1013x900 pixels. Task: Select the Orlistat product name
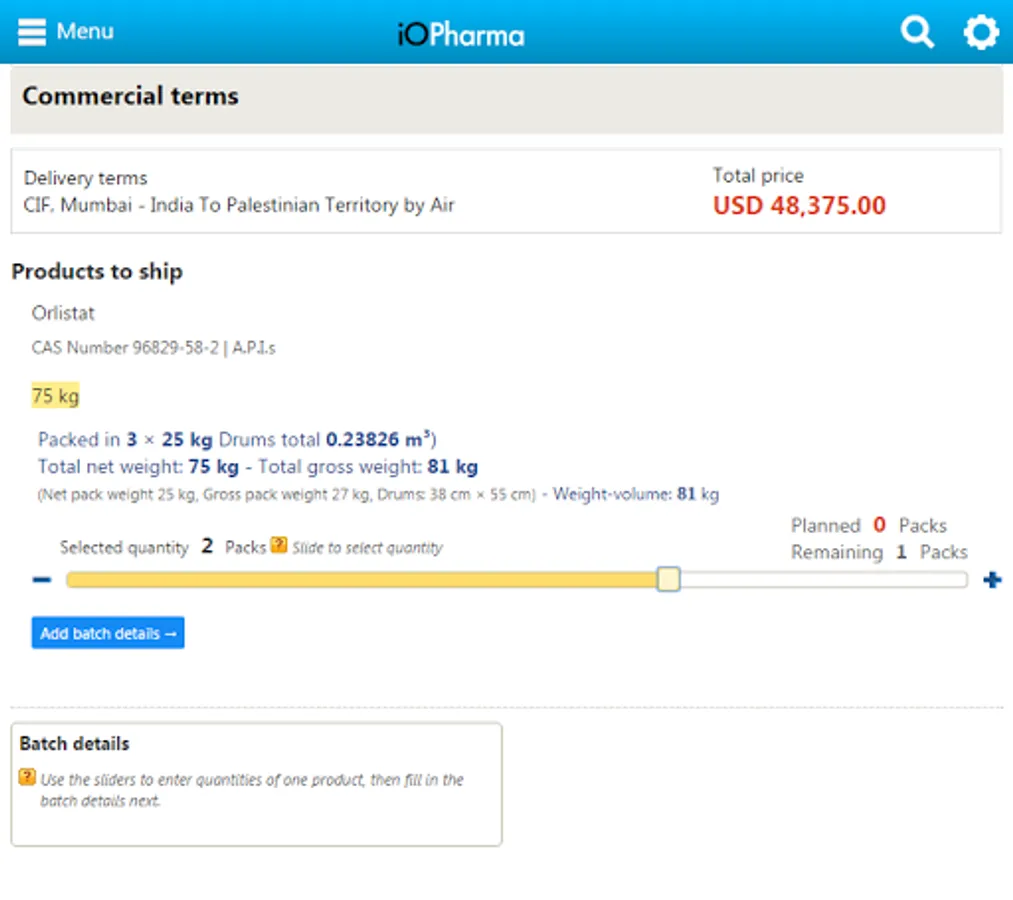coord(63,313)
